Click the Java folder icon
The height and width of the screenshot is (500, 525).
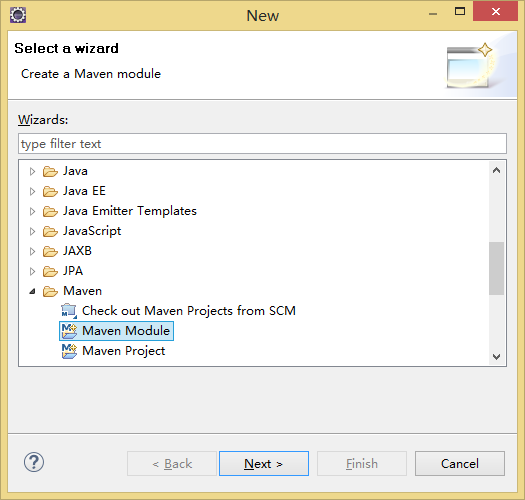[x=50, y=171]
